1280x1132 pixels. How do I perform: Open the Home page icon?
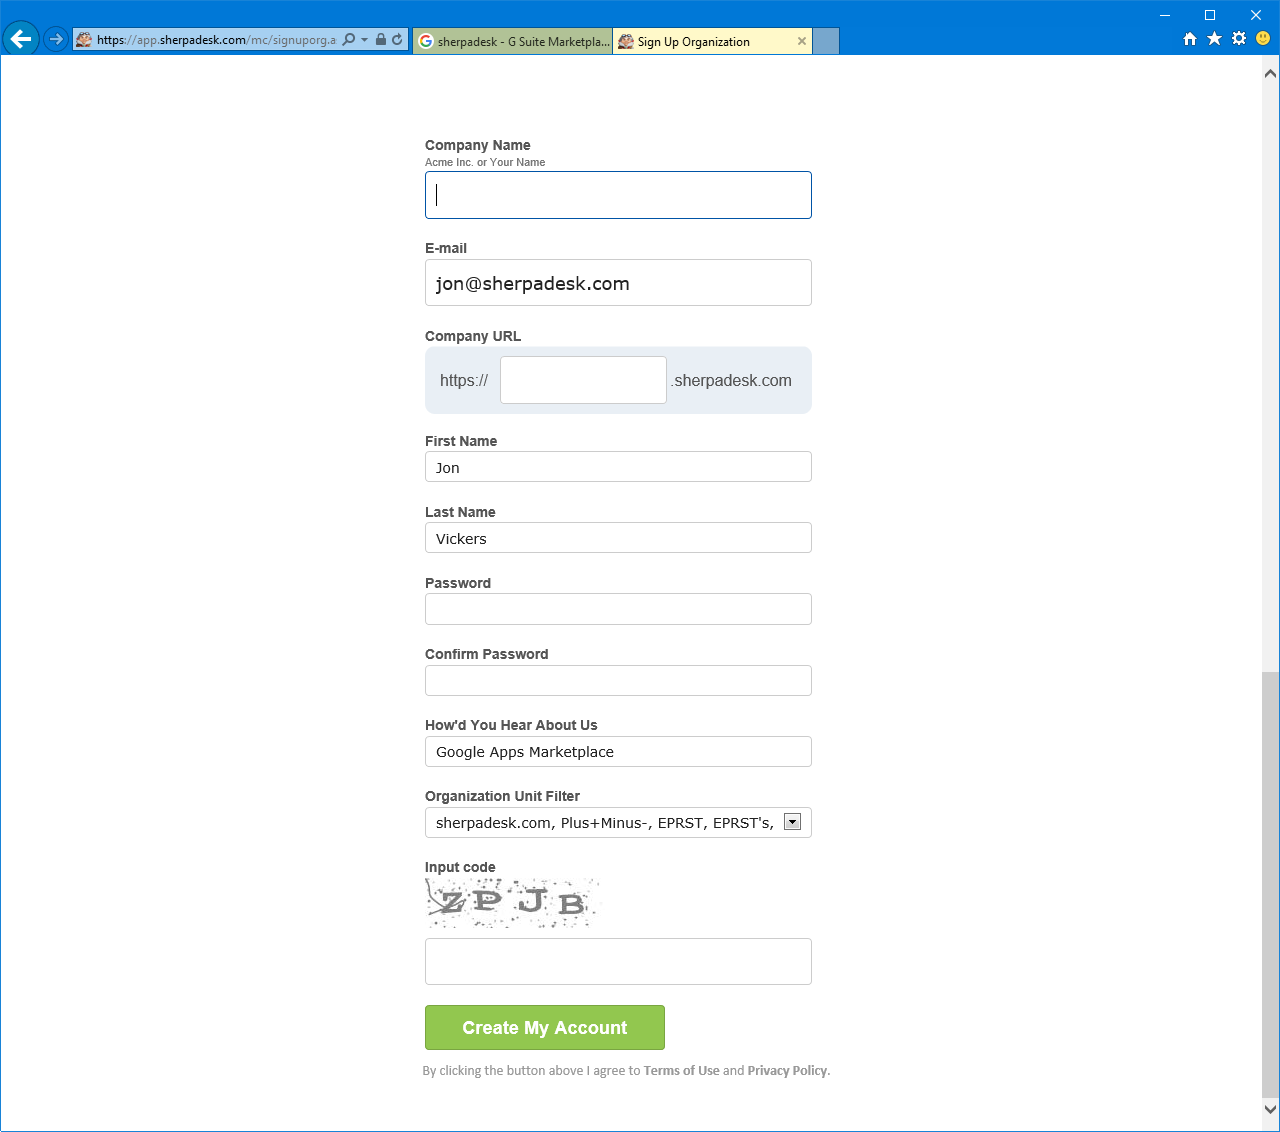pyautogui.click(x=1189, y=40)
